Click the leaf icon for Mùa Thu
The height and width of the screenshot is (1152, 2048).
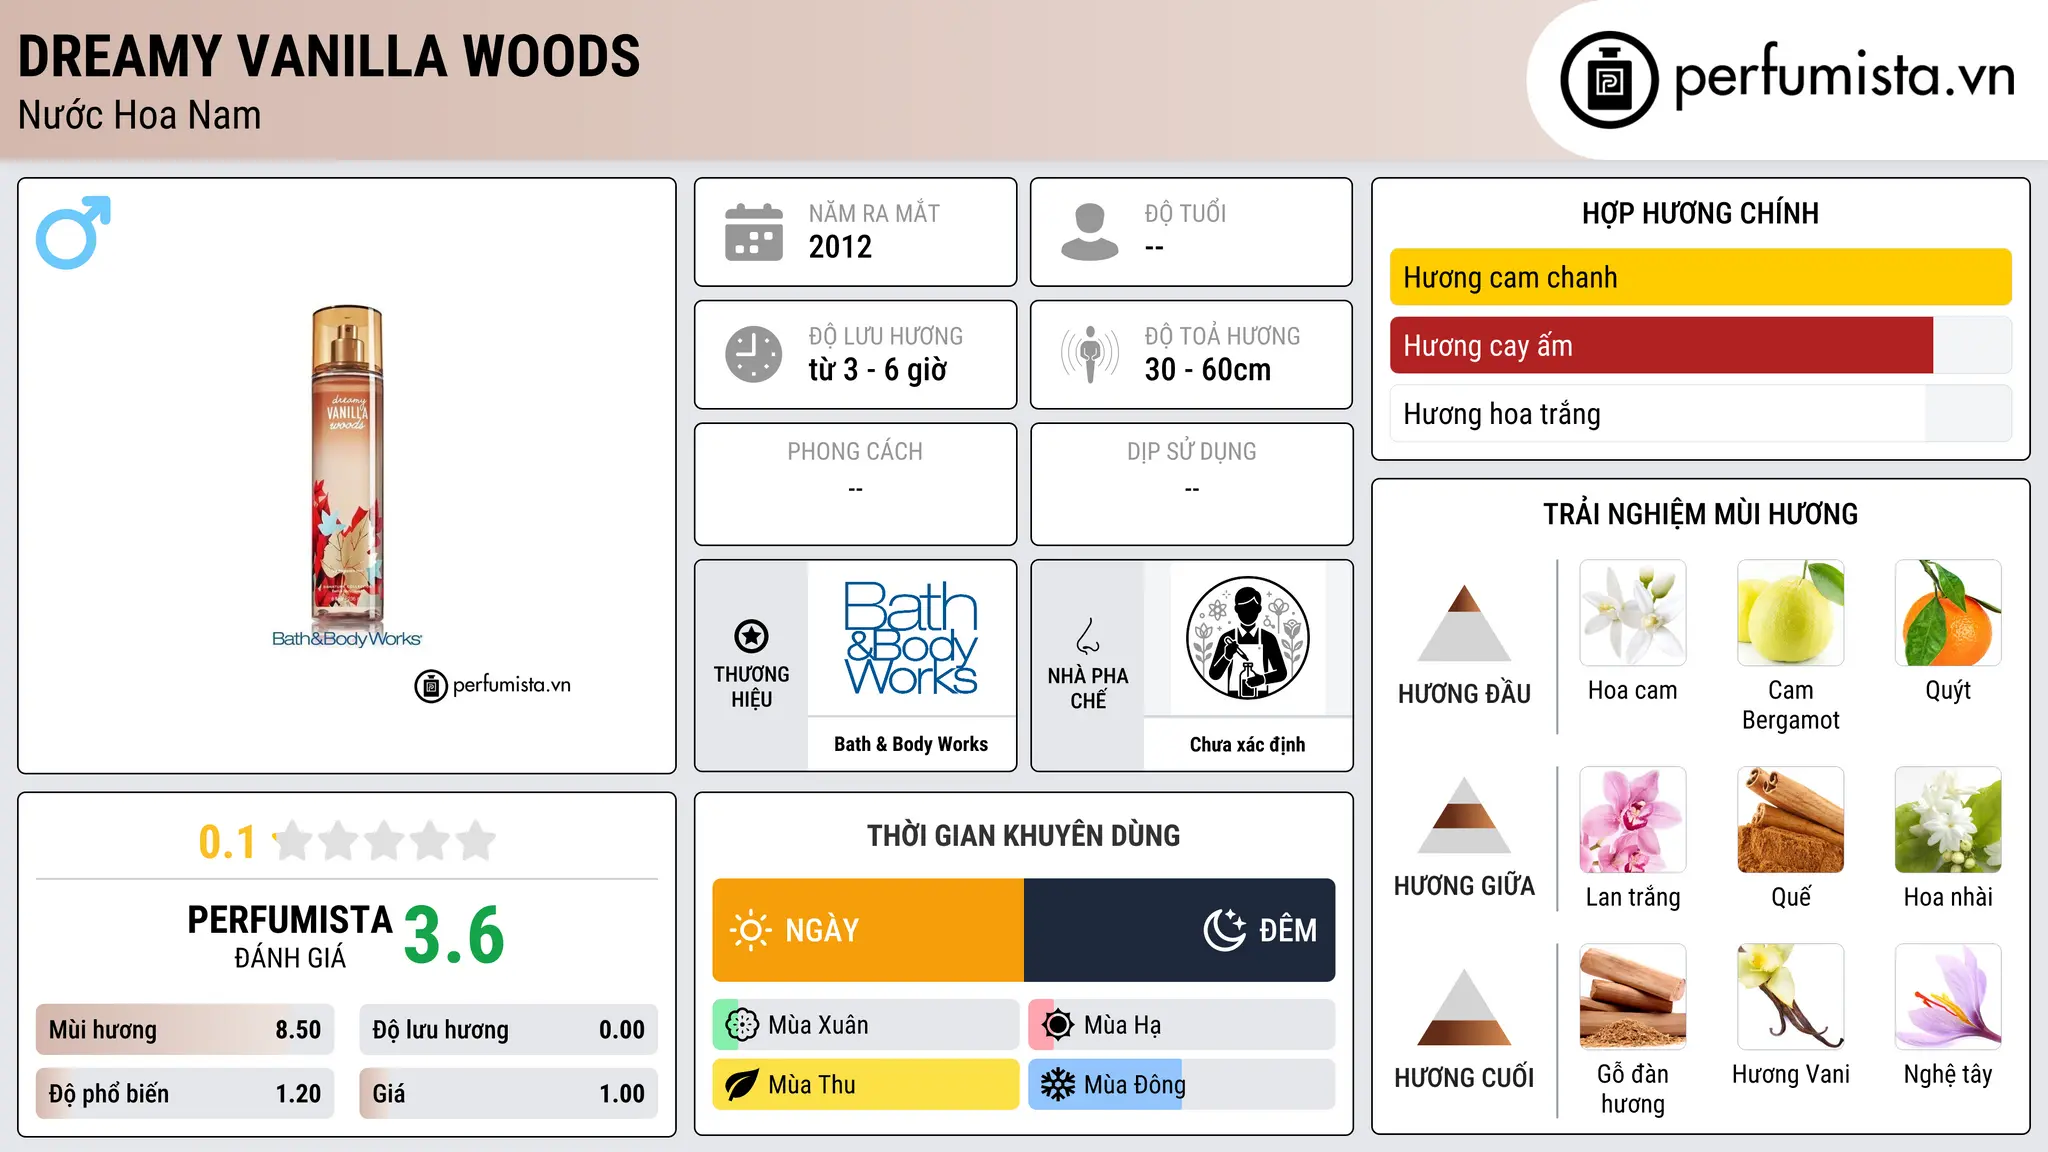coord(741,1085)
